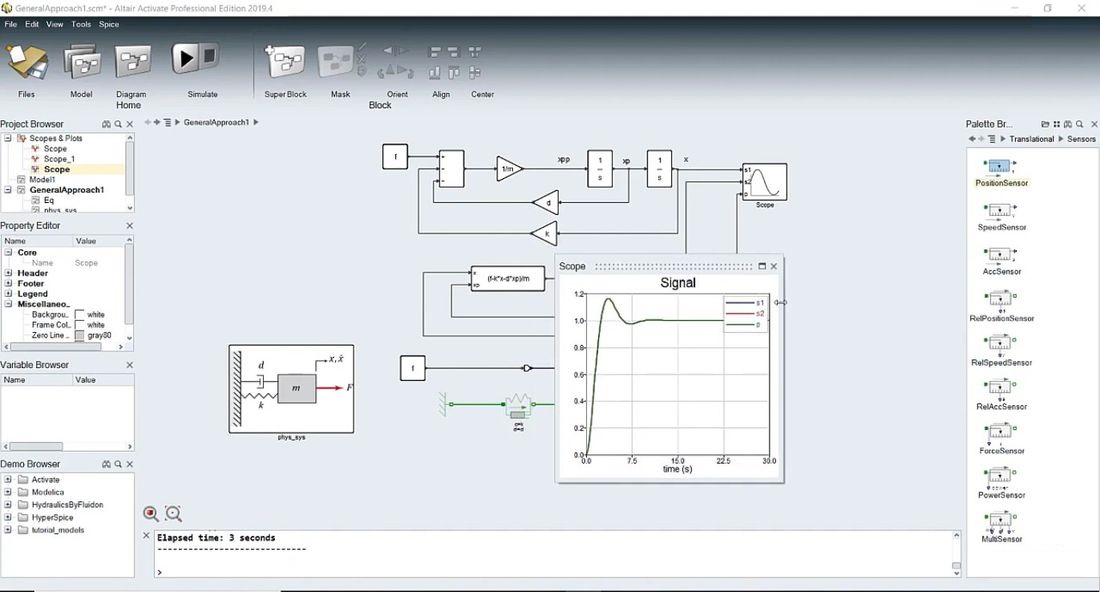Open the Files toolbar icon
The image size is (1100, 592).
pos(27,62)
